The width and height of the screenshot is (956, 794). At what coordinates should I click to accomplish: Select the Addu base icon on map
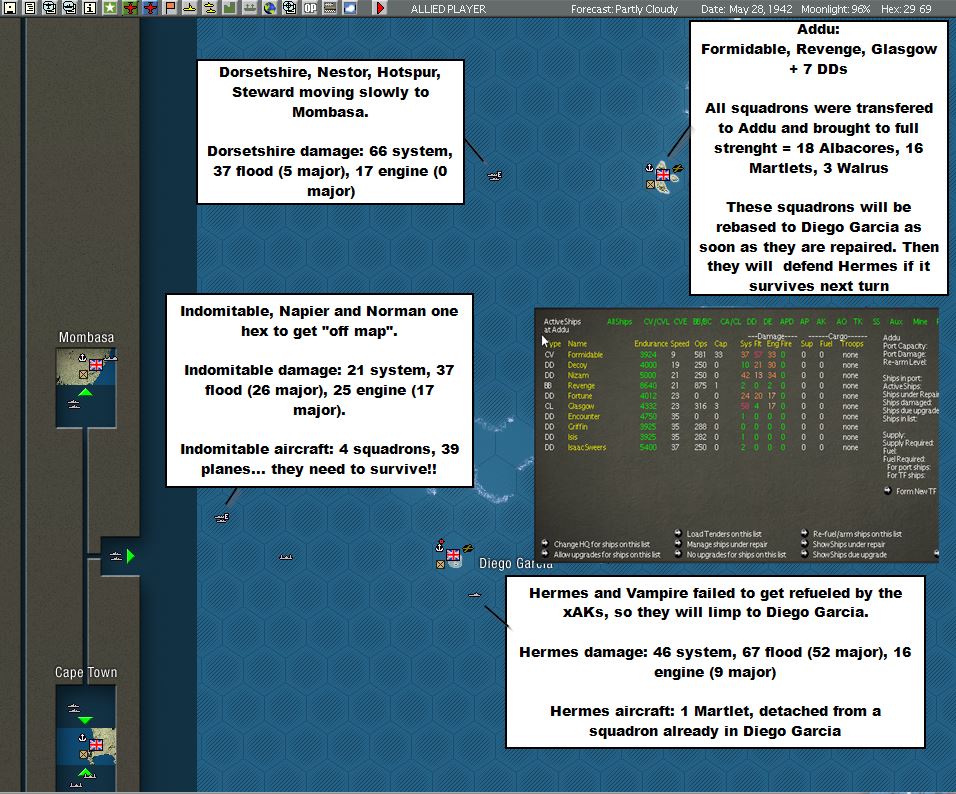pyautogui.click(x=663, y=177)
